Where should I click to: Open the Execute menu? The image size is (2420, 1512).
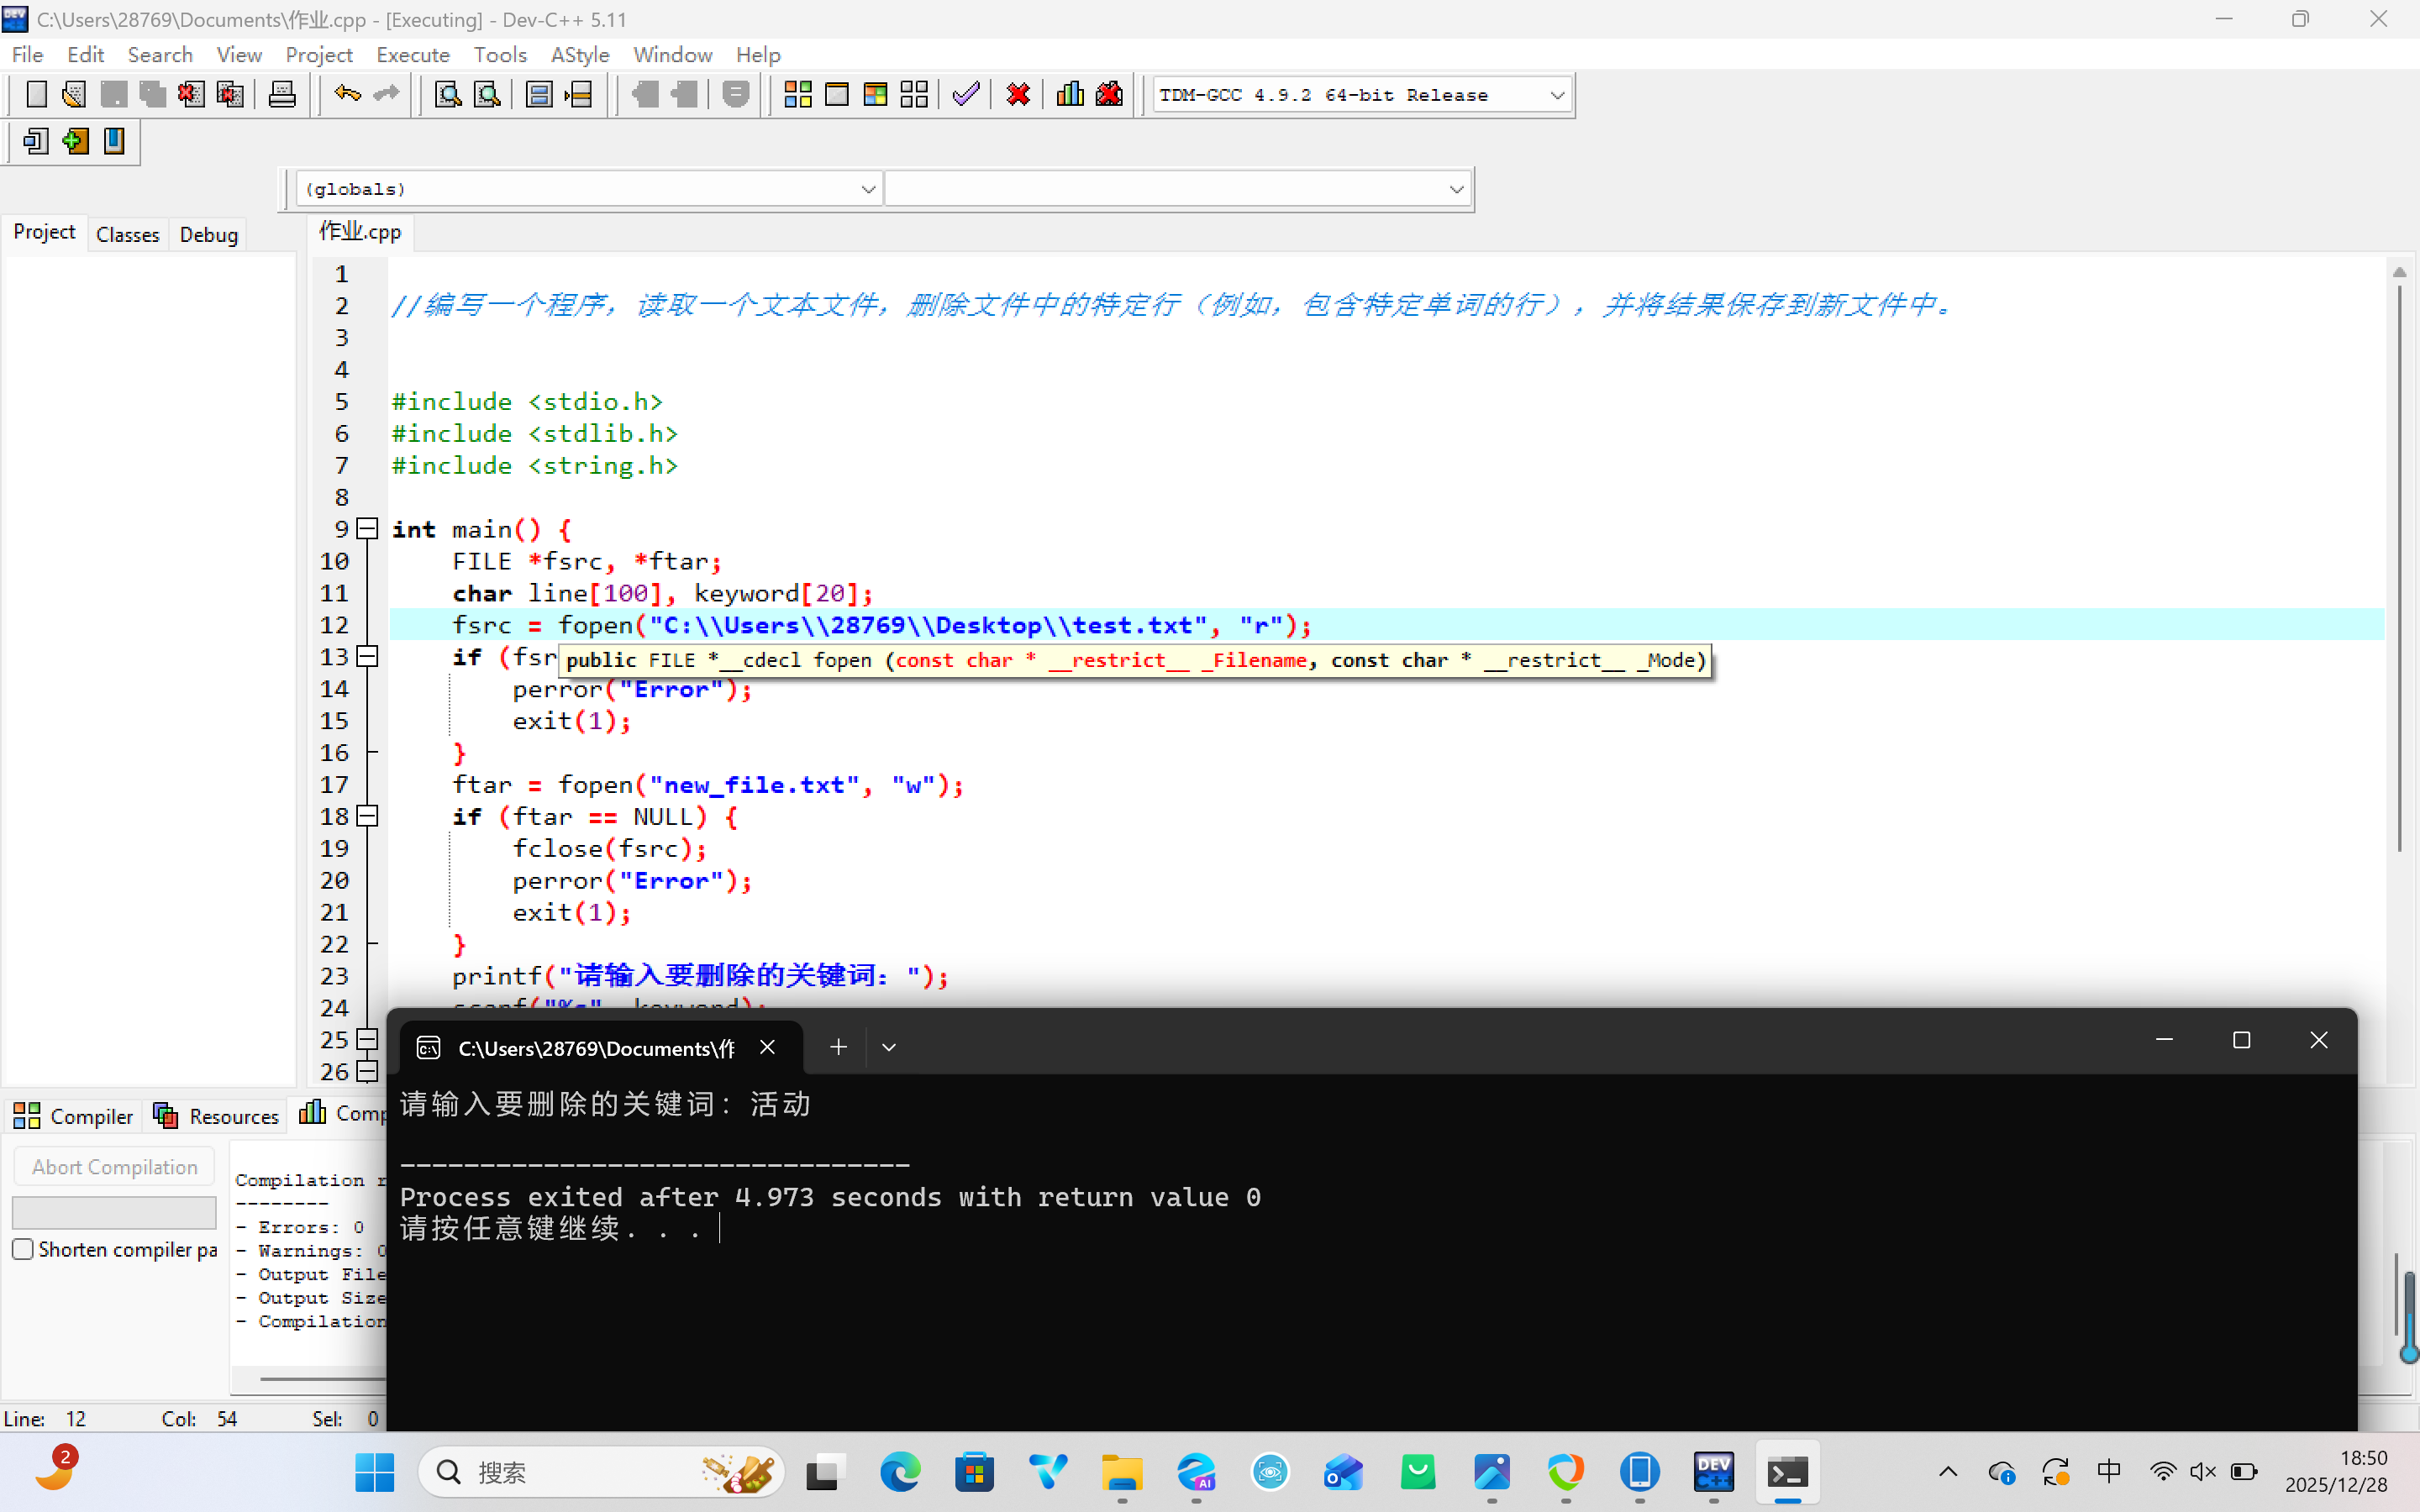pos(412,55)
